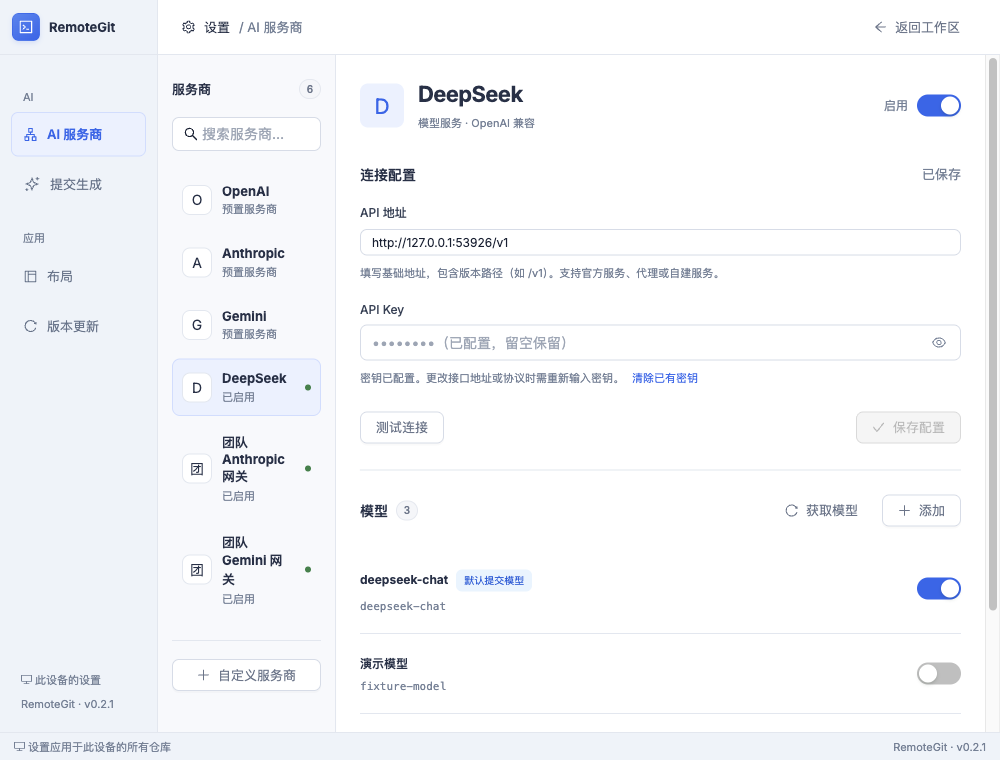Click the back arrow beside 返回工作区
1000x760 pixels.
880,27
